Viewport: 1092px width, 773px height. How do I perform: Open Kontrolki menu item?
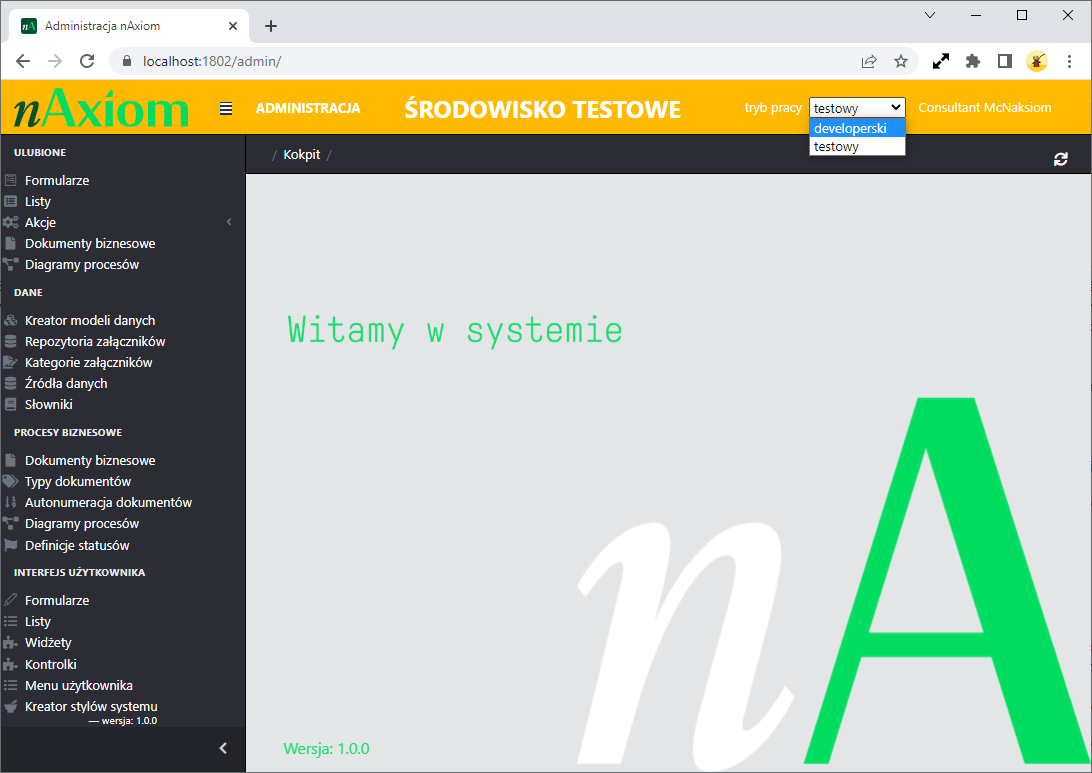[51, 664]
